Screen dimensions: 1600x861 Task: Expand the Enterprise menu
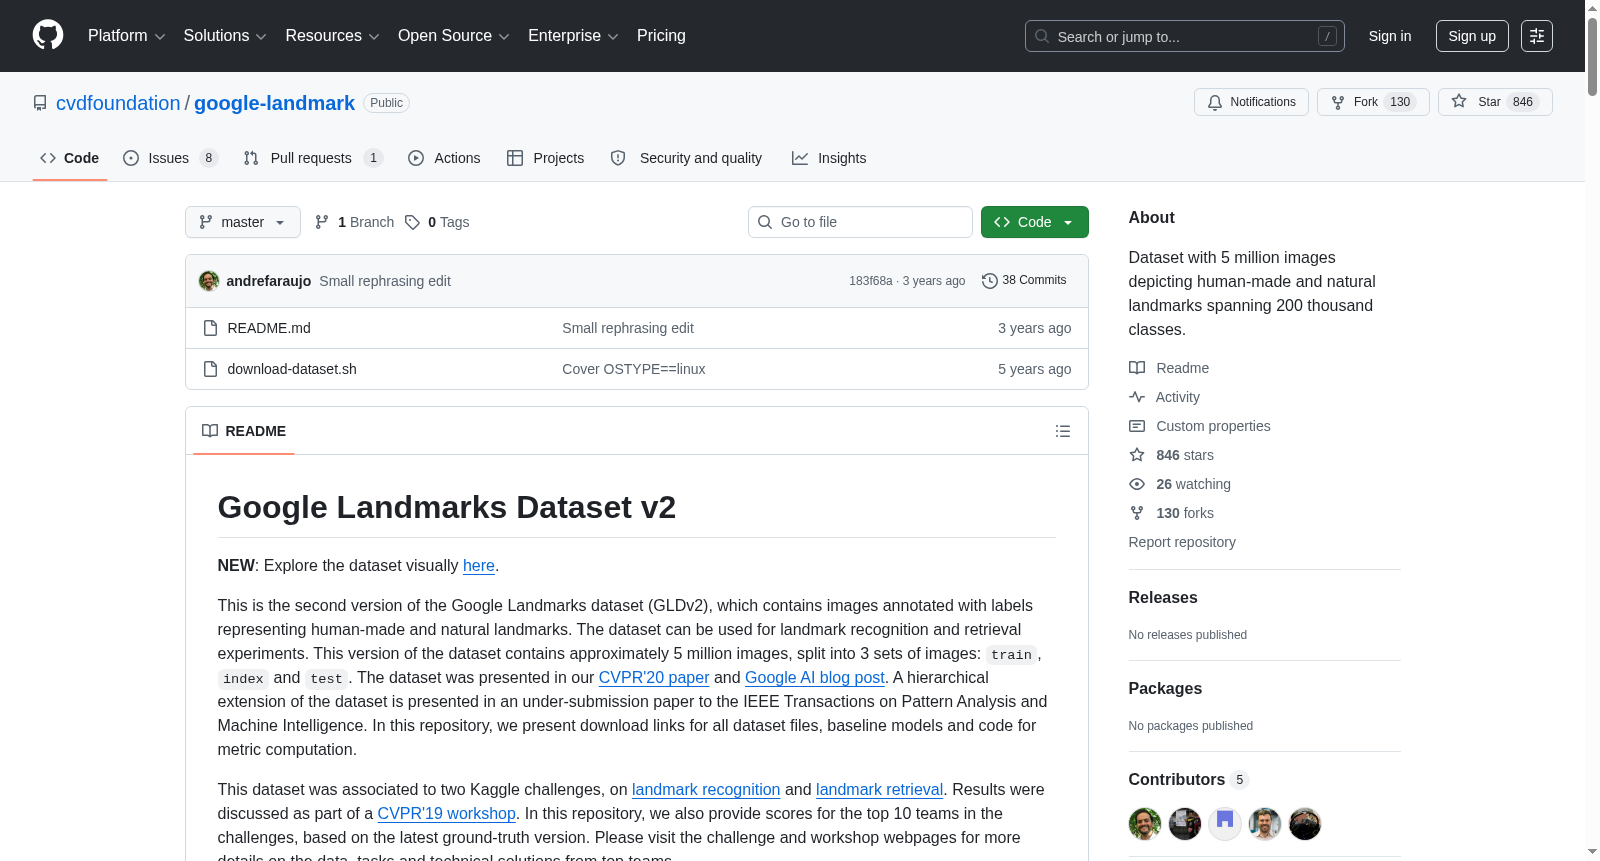573,36
